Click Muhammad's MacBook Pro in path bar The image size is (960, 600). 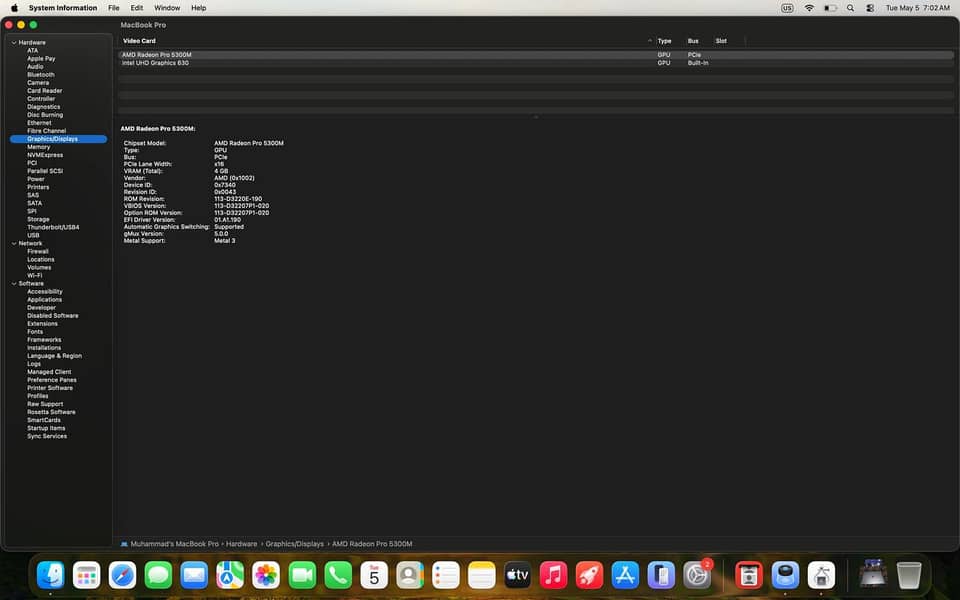point(174,544)
